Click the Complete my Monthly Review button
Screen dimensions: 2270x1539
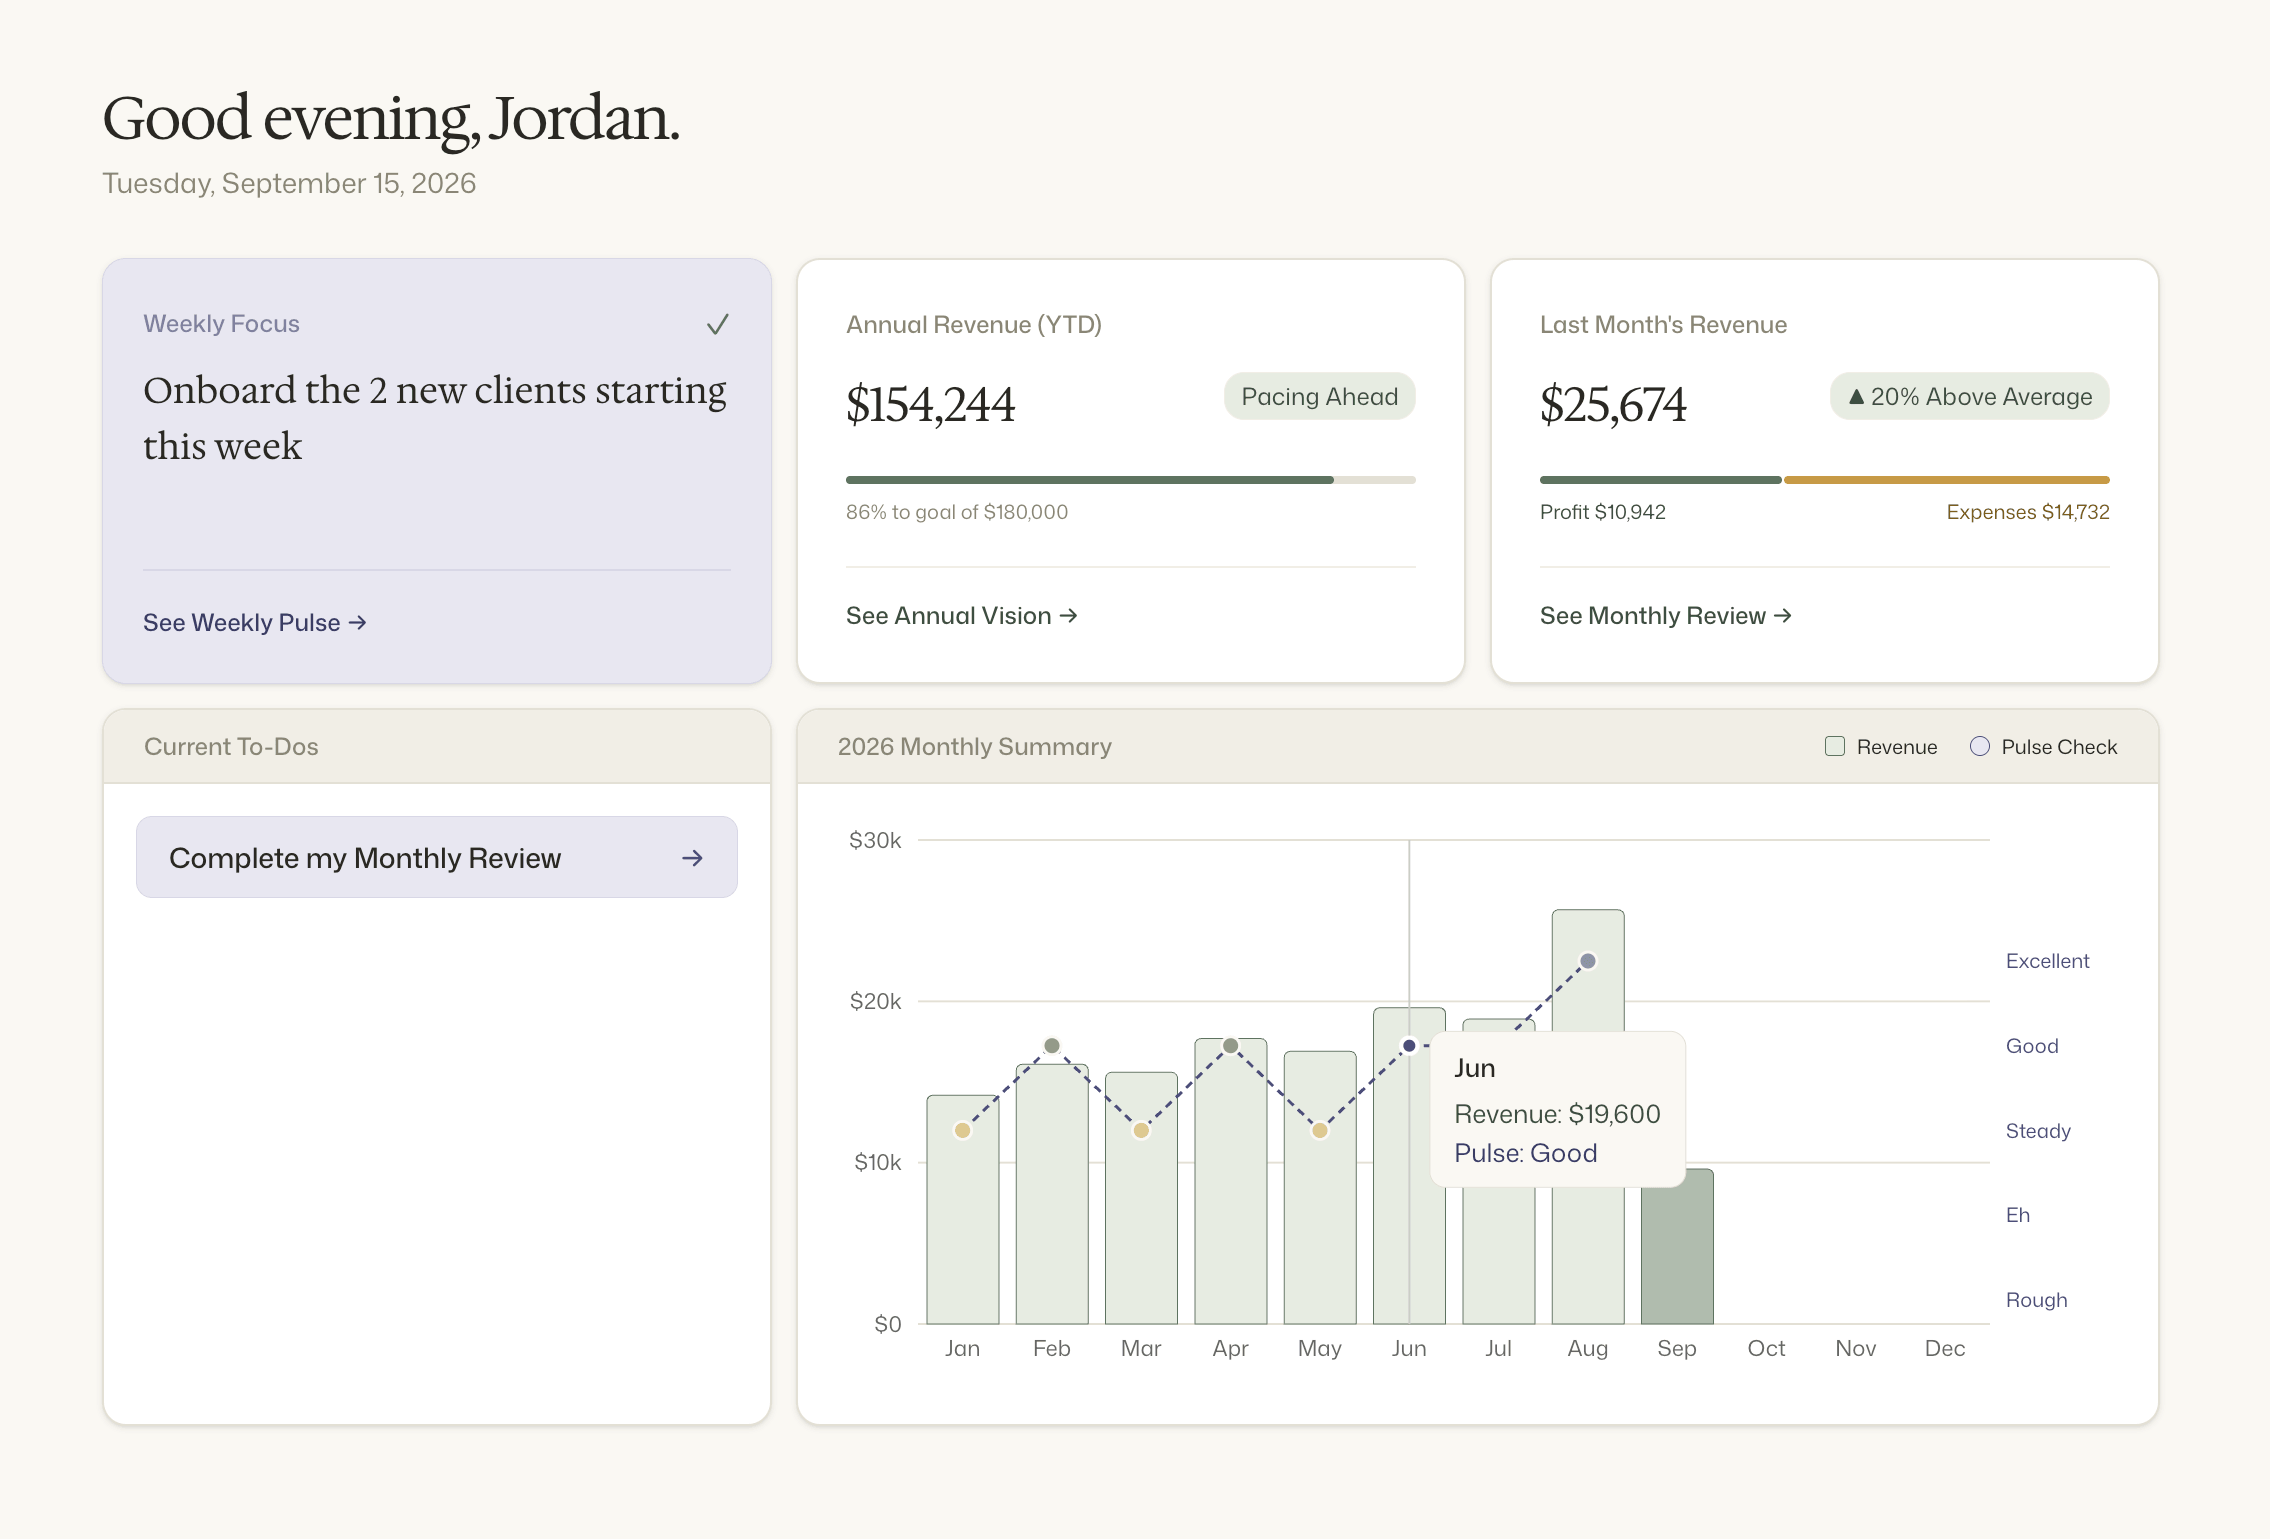click(x=437, y=857)
